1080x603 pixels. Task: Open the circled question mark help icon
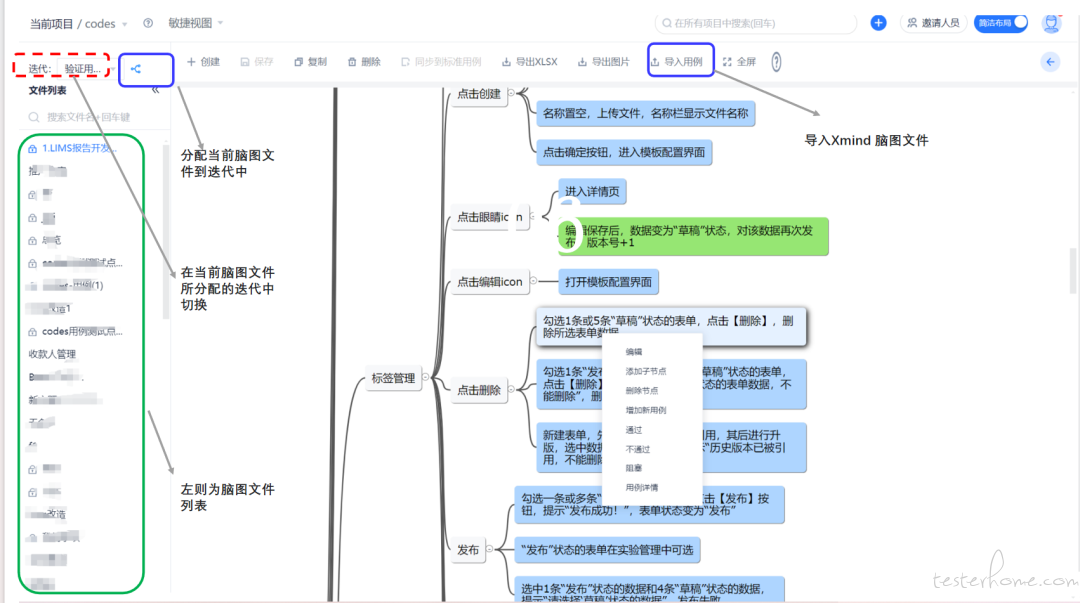point(776,62)
